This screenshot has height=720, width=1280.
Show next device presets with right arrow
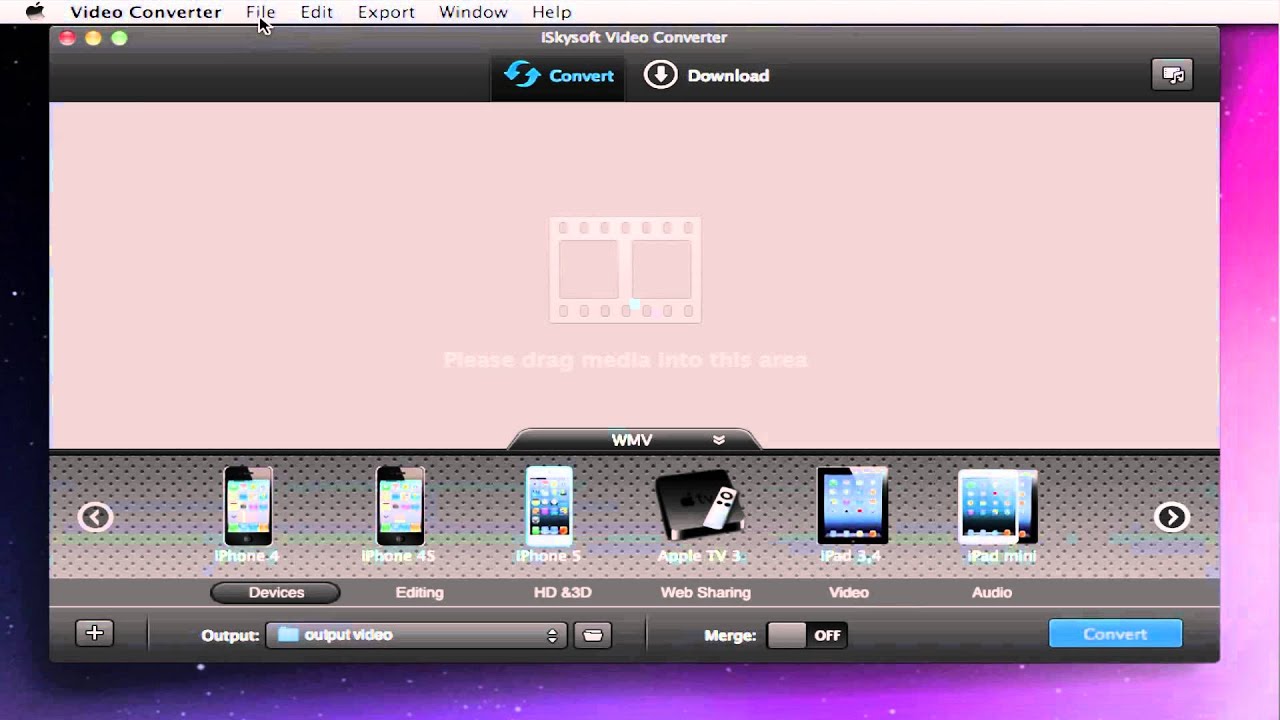pyautogui.click(x=1171, y=517)
